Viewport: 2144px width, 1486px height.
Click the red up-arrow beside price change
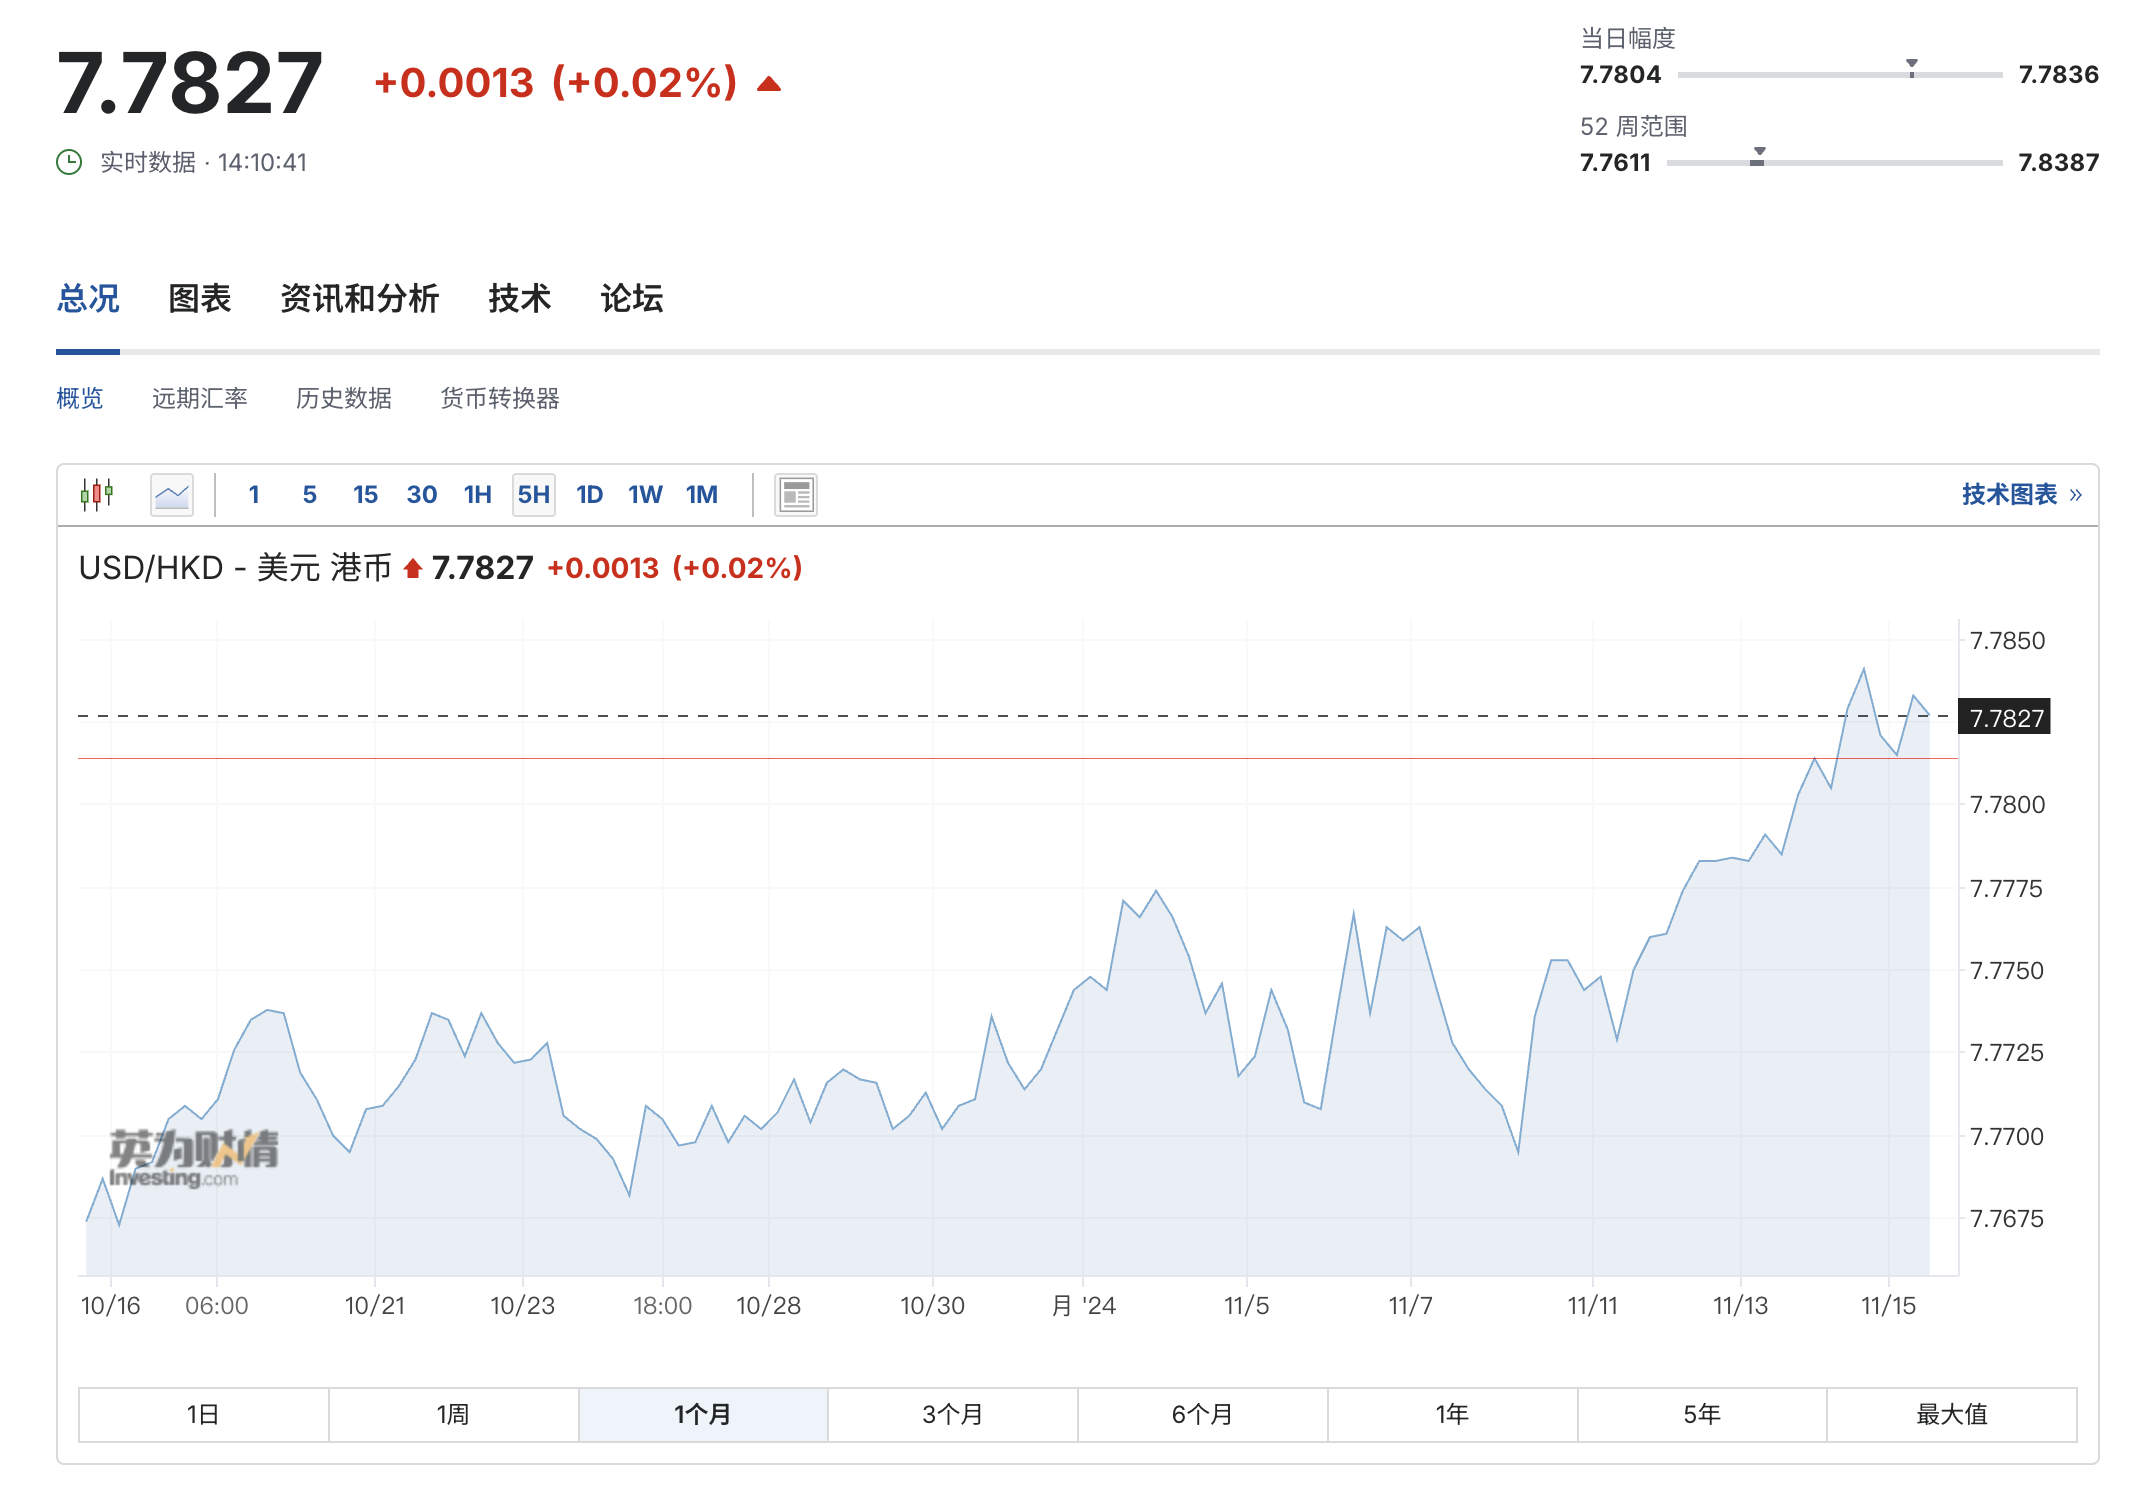[769, 84]
